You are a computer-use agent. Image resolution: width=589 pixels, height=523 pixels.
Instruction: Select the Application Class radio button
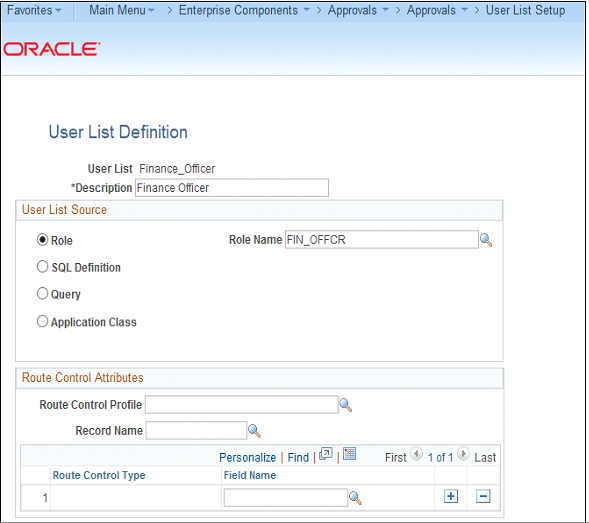(42, 321)
